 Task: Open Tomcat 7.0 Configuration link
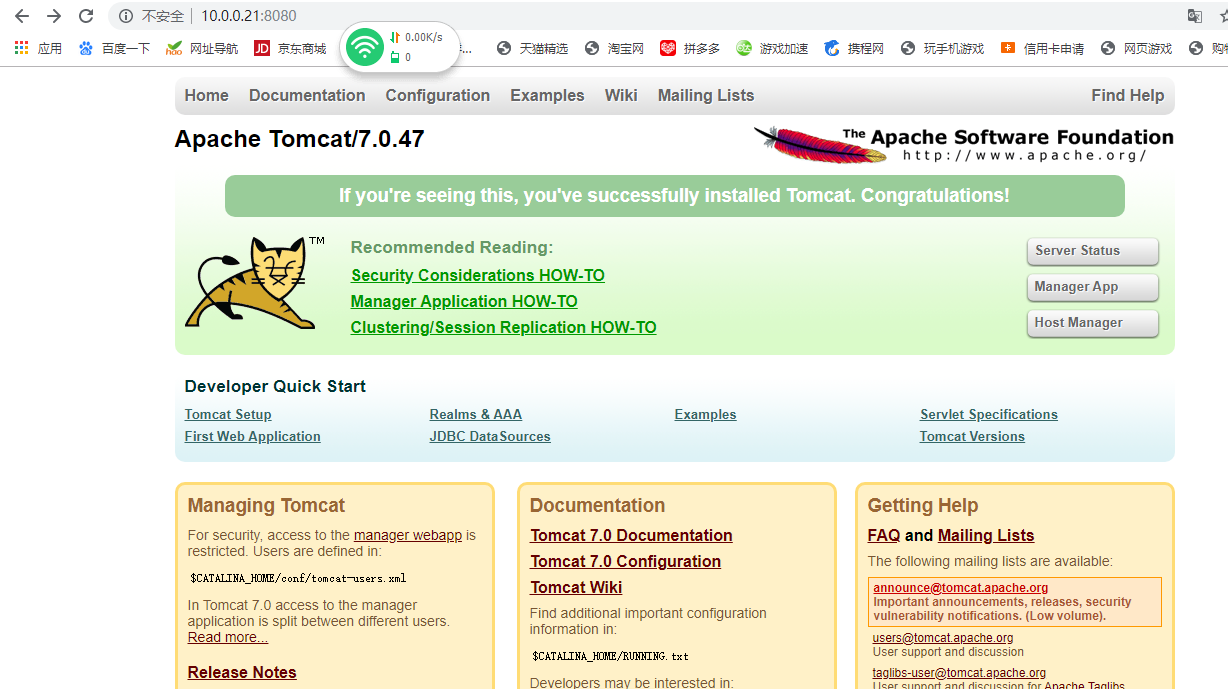point(625,561)
